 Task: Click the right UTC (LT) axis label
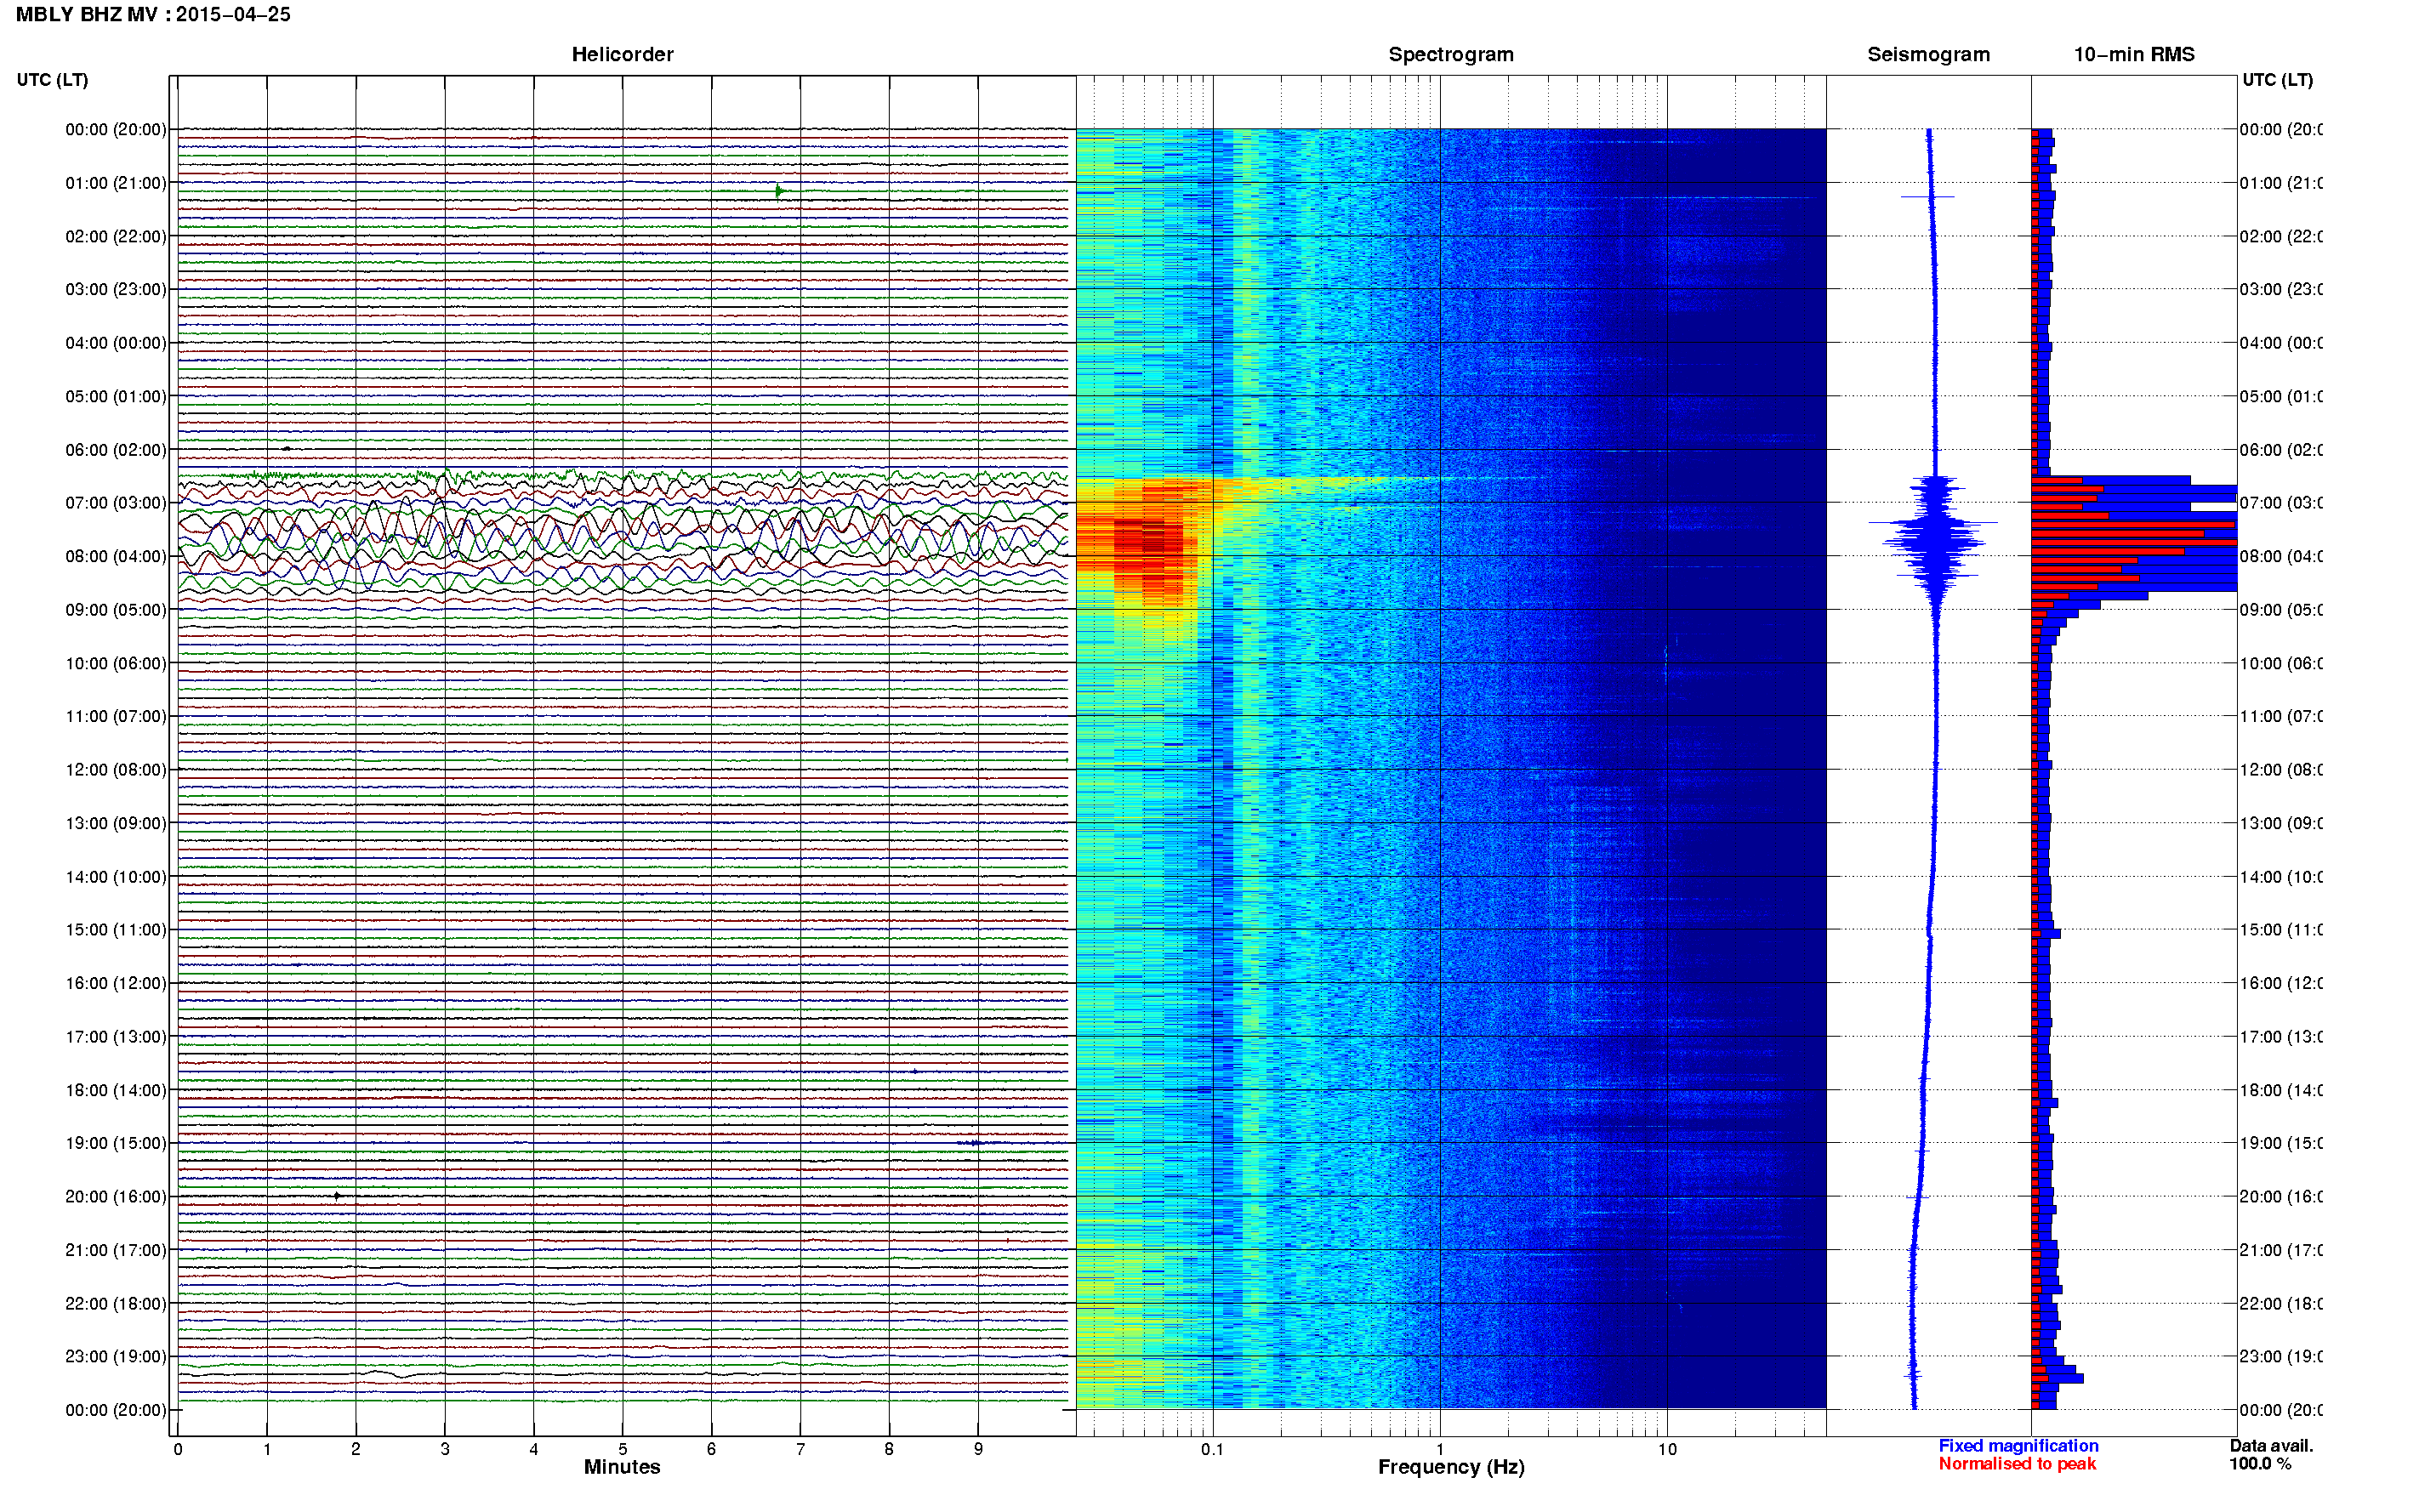coord(2277,80)
